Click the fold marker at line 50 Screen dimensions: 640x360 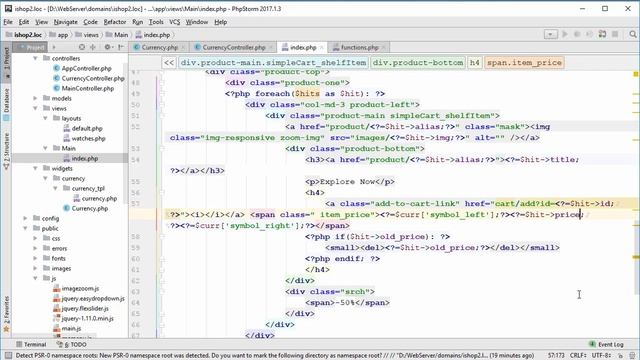pos(162,105)
